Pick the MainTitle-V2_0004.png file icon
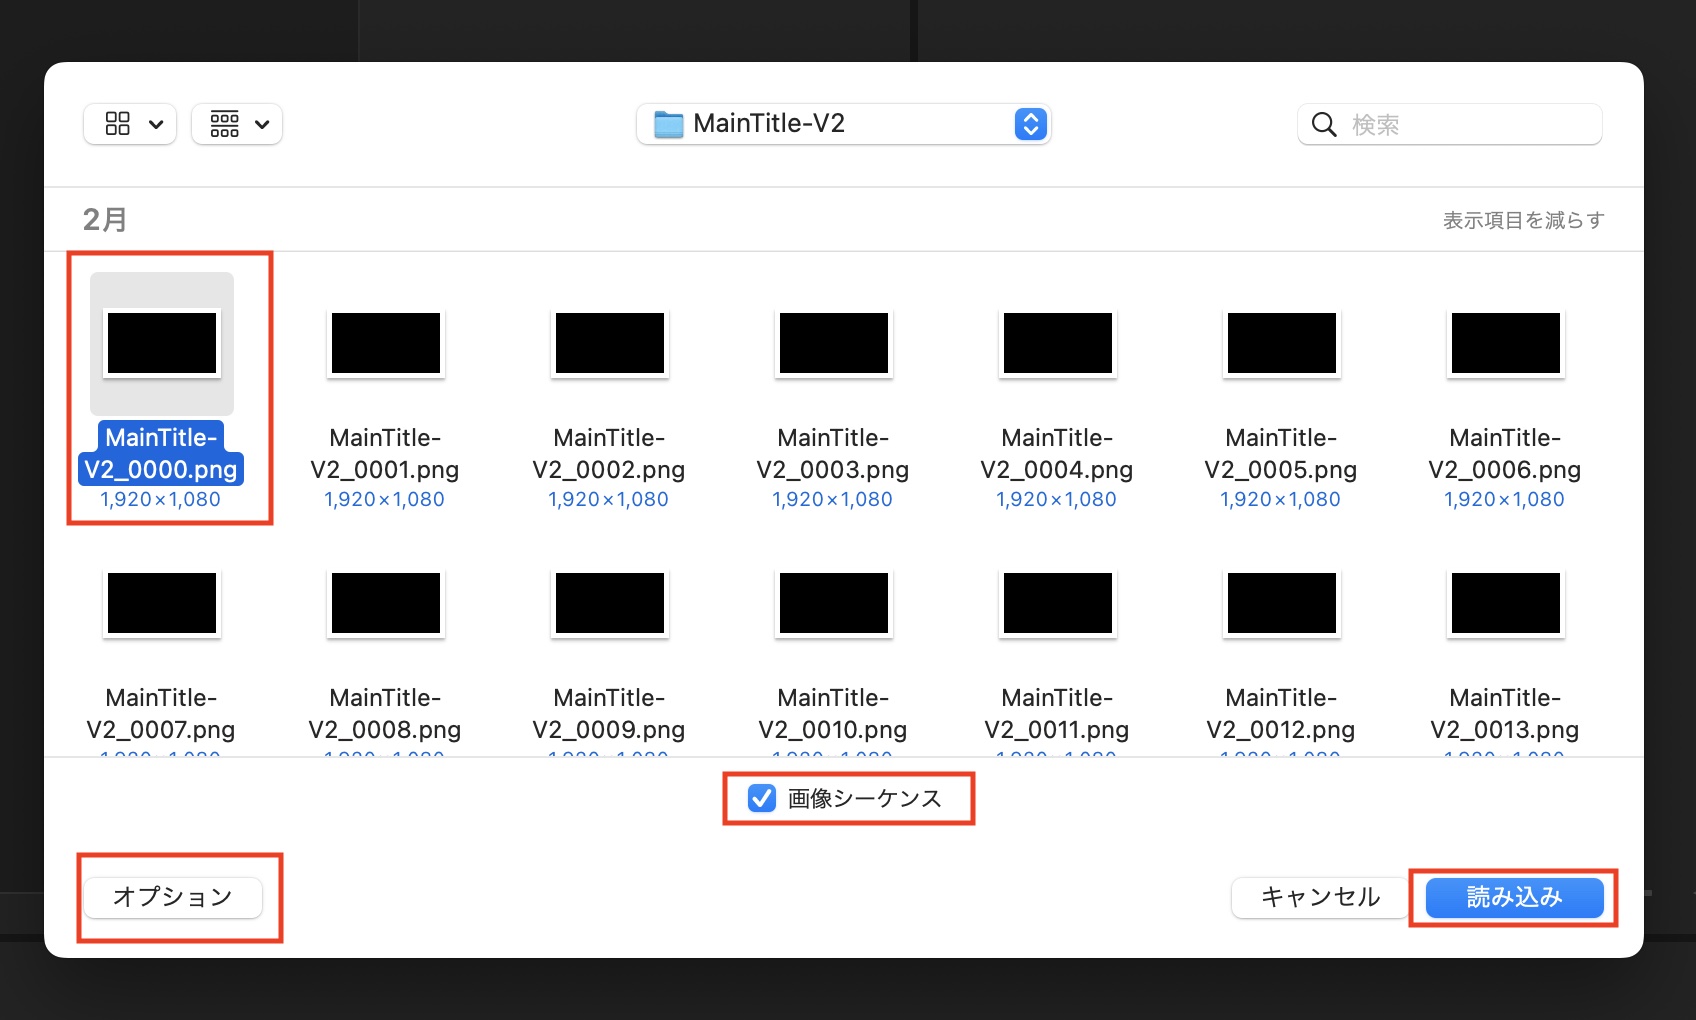The image size is (1696, 1020). coord(1058,343)
